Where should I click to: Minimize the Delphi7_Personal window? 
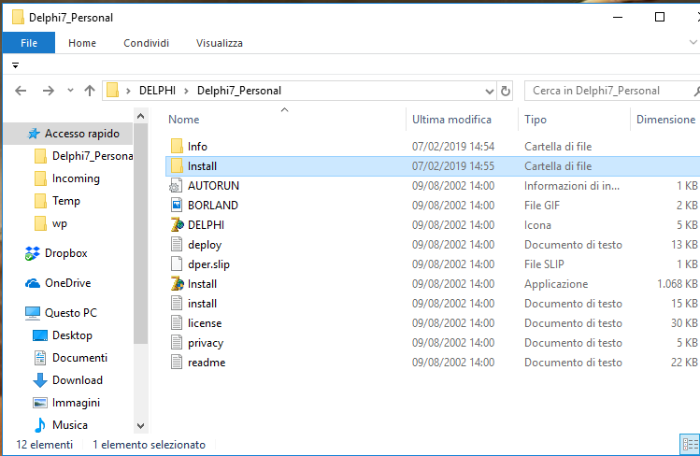[x=617, y=17]
